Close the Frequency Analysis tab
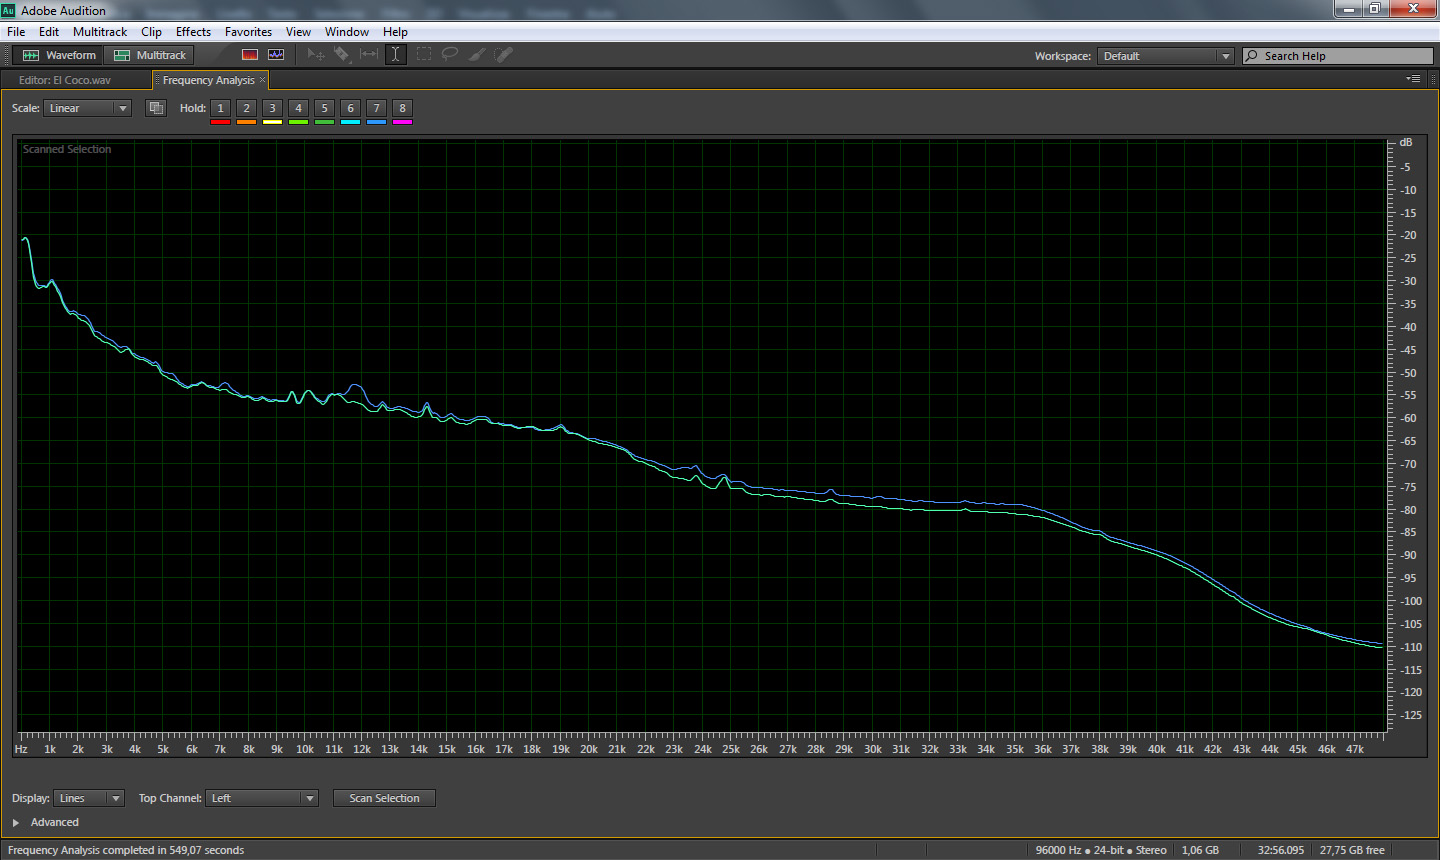The height and width of the screenshot is (860, 1440). pyautogui.click(x=263, y=80)
